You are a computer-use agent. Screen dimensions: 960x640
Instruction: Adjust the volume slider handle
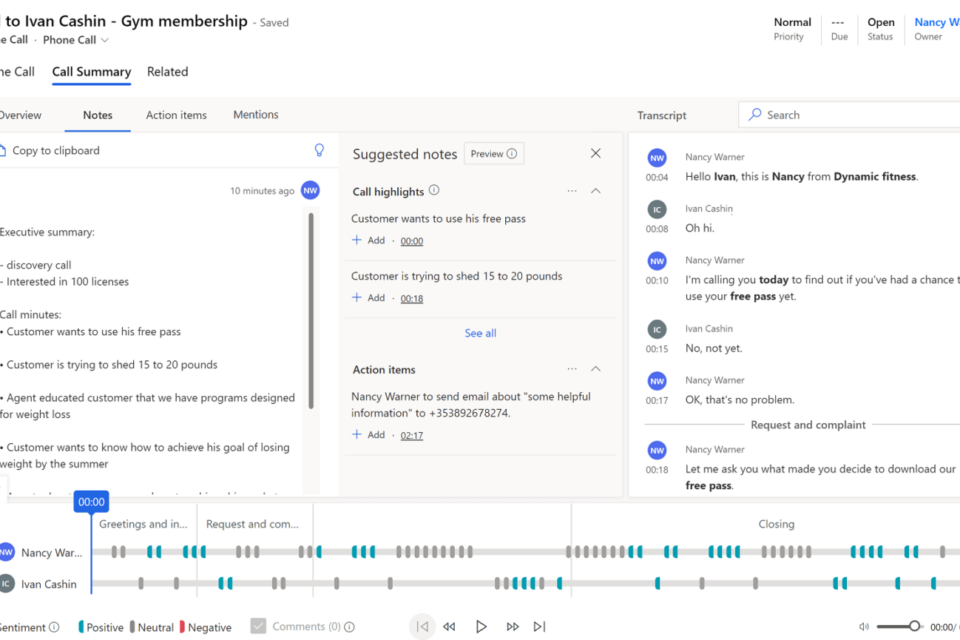coord(914,626)
